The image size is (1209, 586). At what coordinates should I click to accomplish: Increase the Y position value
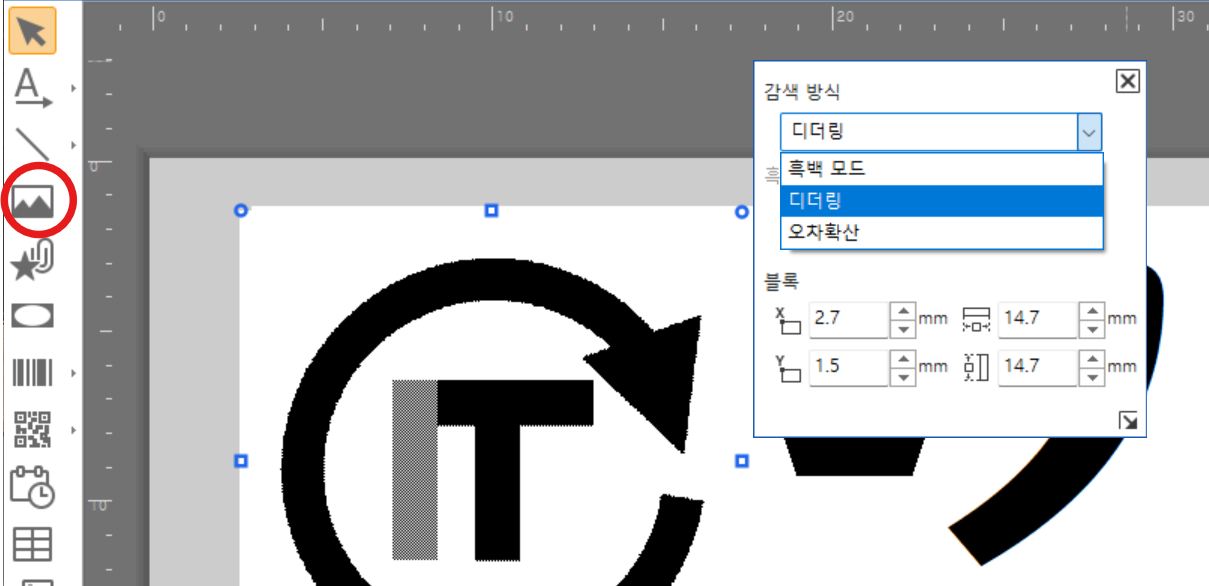pyautogui.click(x=903, y=357)
